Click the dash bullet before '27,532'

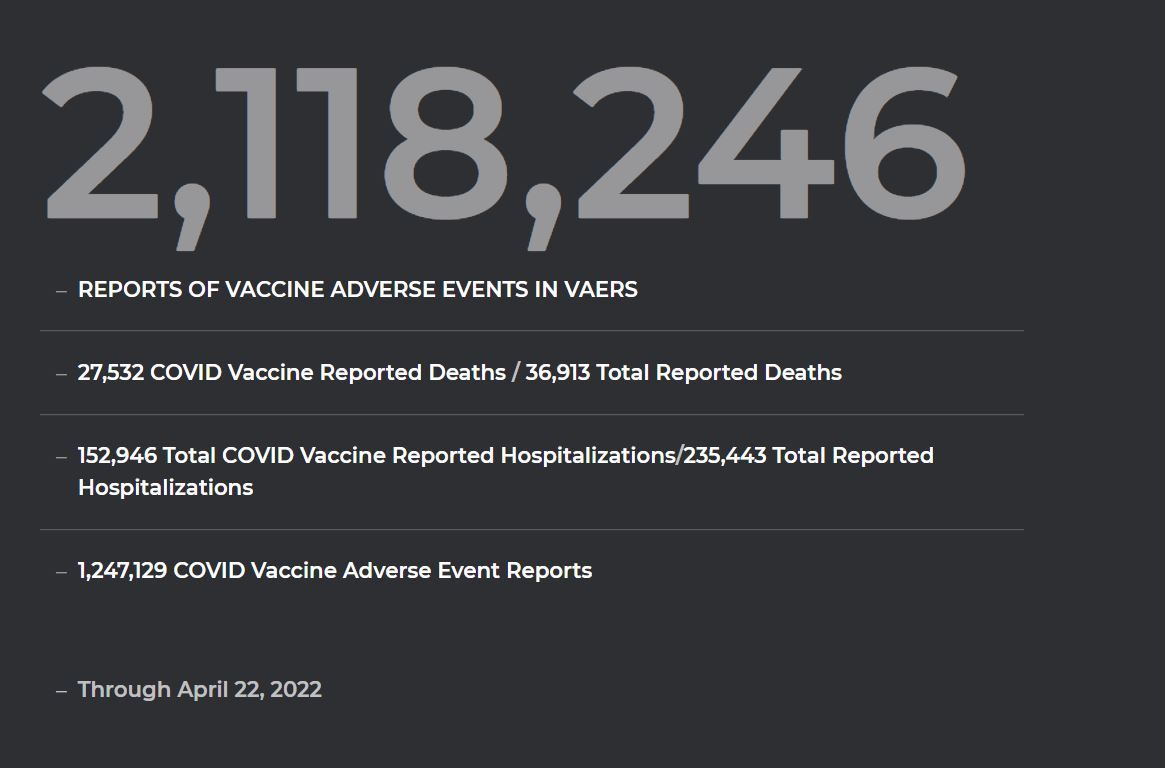(62, 374)
